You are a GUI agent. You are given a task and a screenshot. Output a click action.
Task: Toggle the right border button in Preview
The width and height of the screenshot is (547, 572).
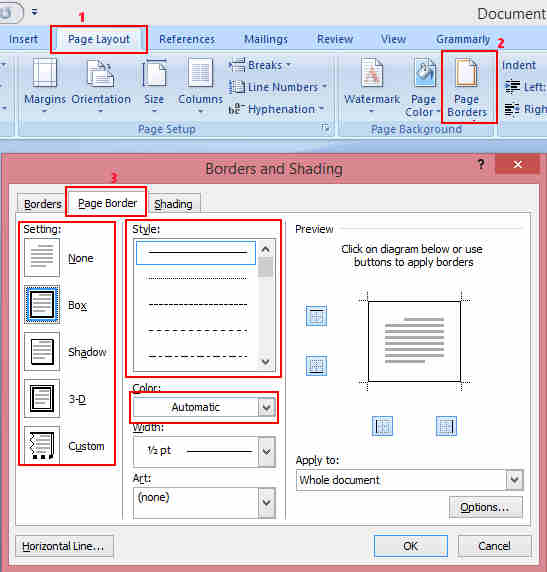tap(446, 426)
